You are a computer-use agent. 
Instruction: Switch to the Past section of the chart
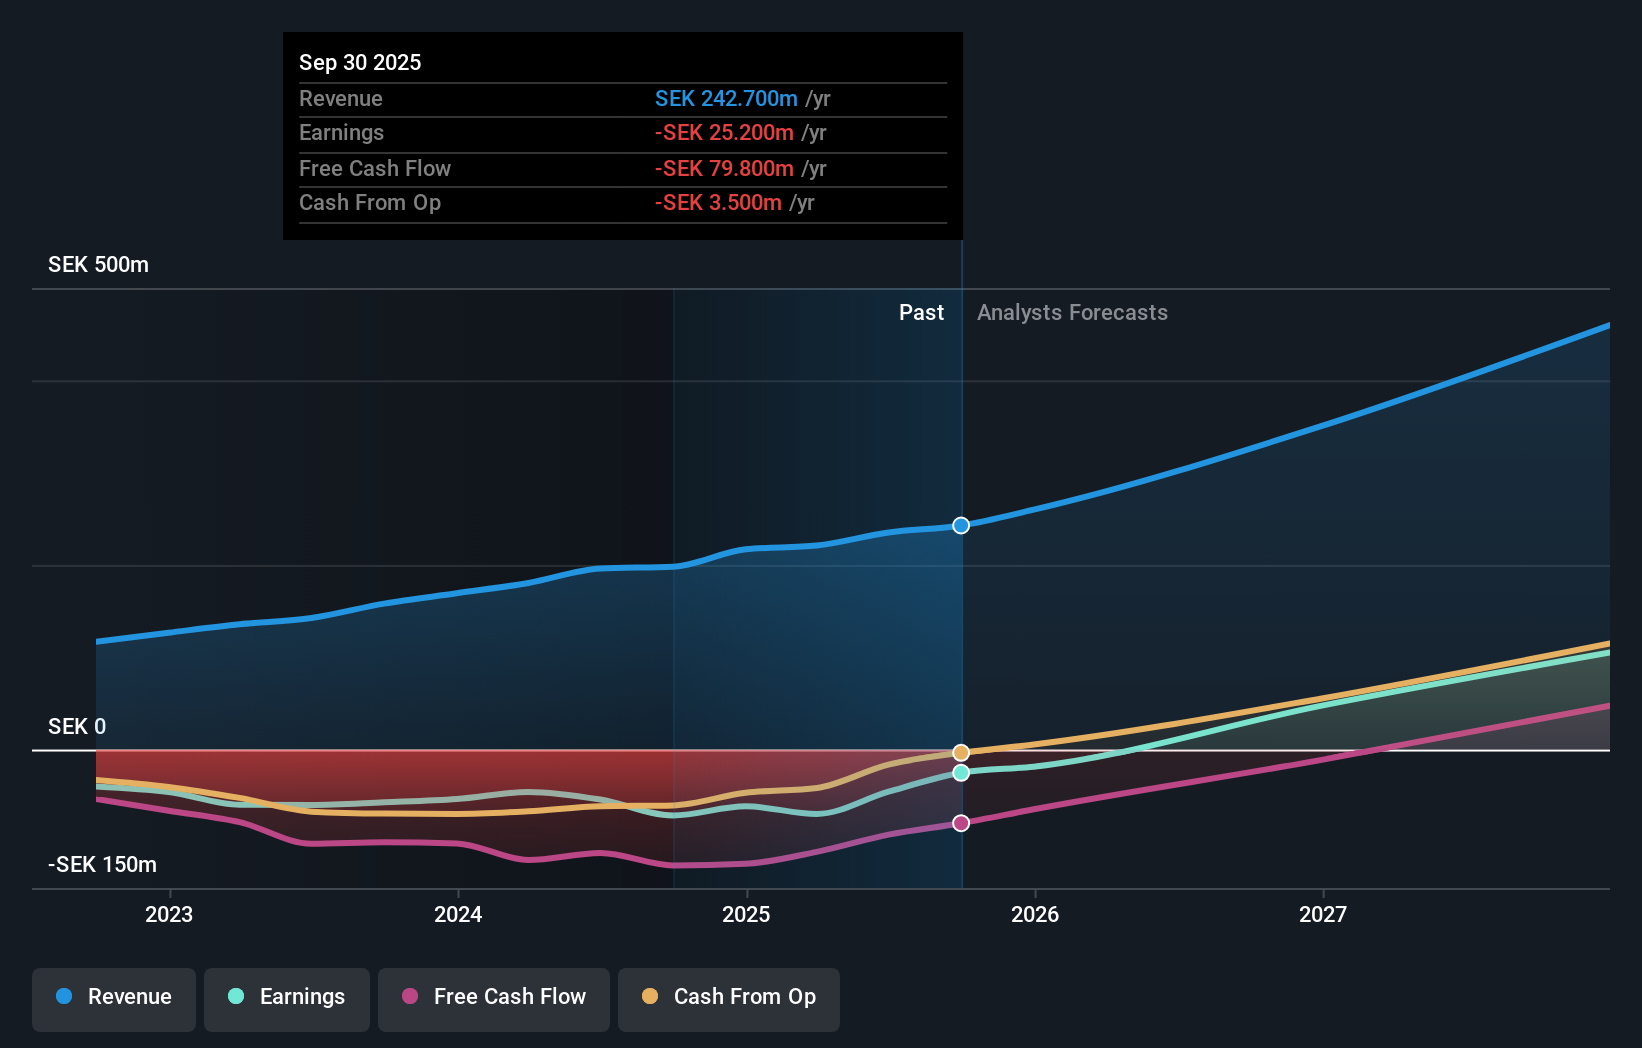921,312
